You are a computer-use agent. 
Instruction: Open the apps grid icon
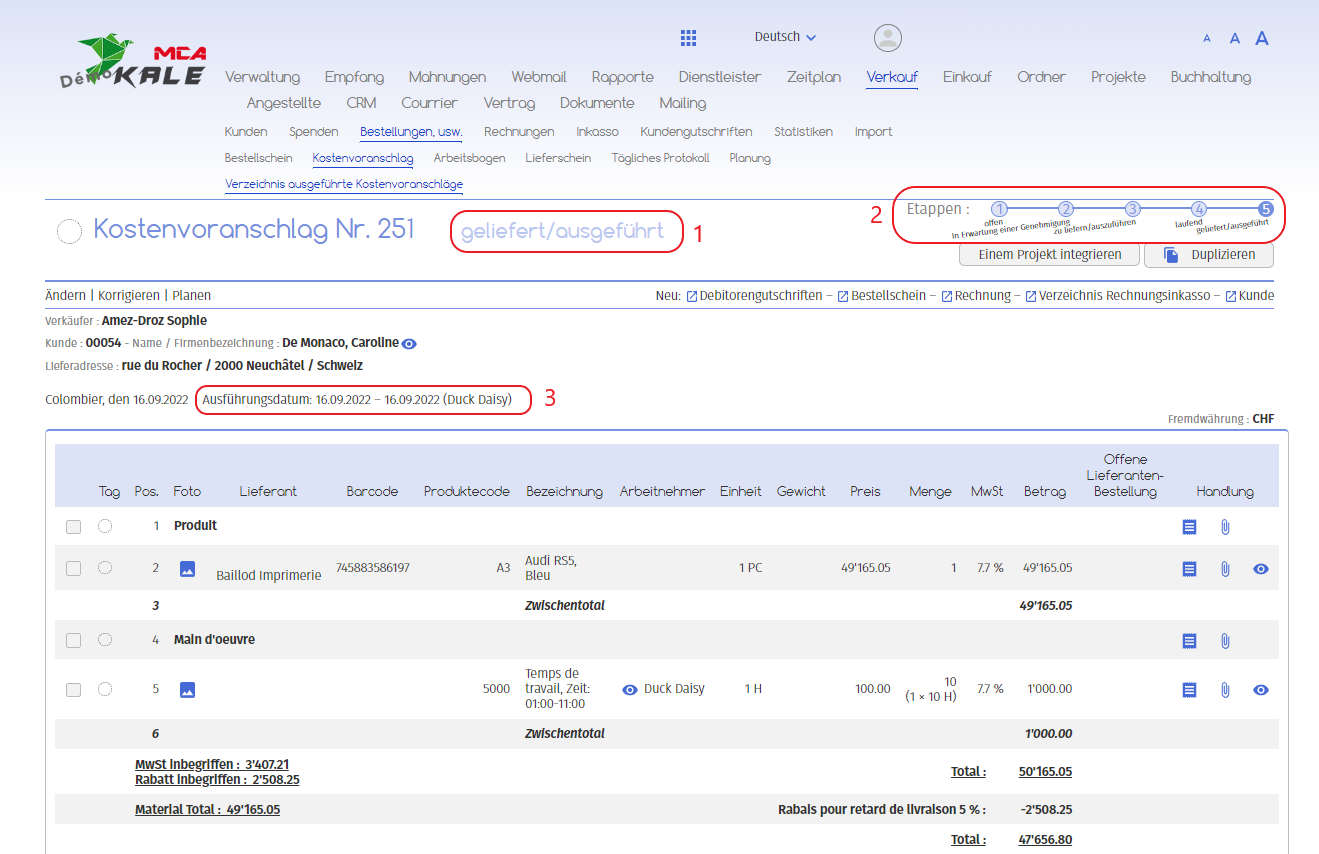688,38
